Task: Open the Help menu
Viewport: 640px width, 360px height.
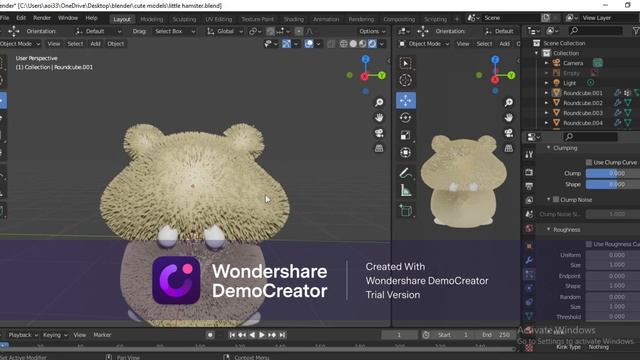Action: 91,18
